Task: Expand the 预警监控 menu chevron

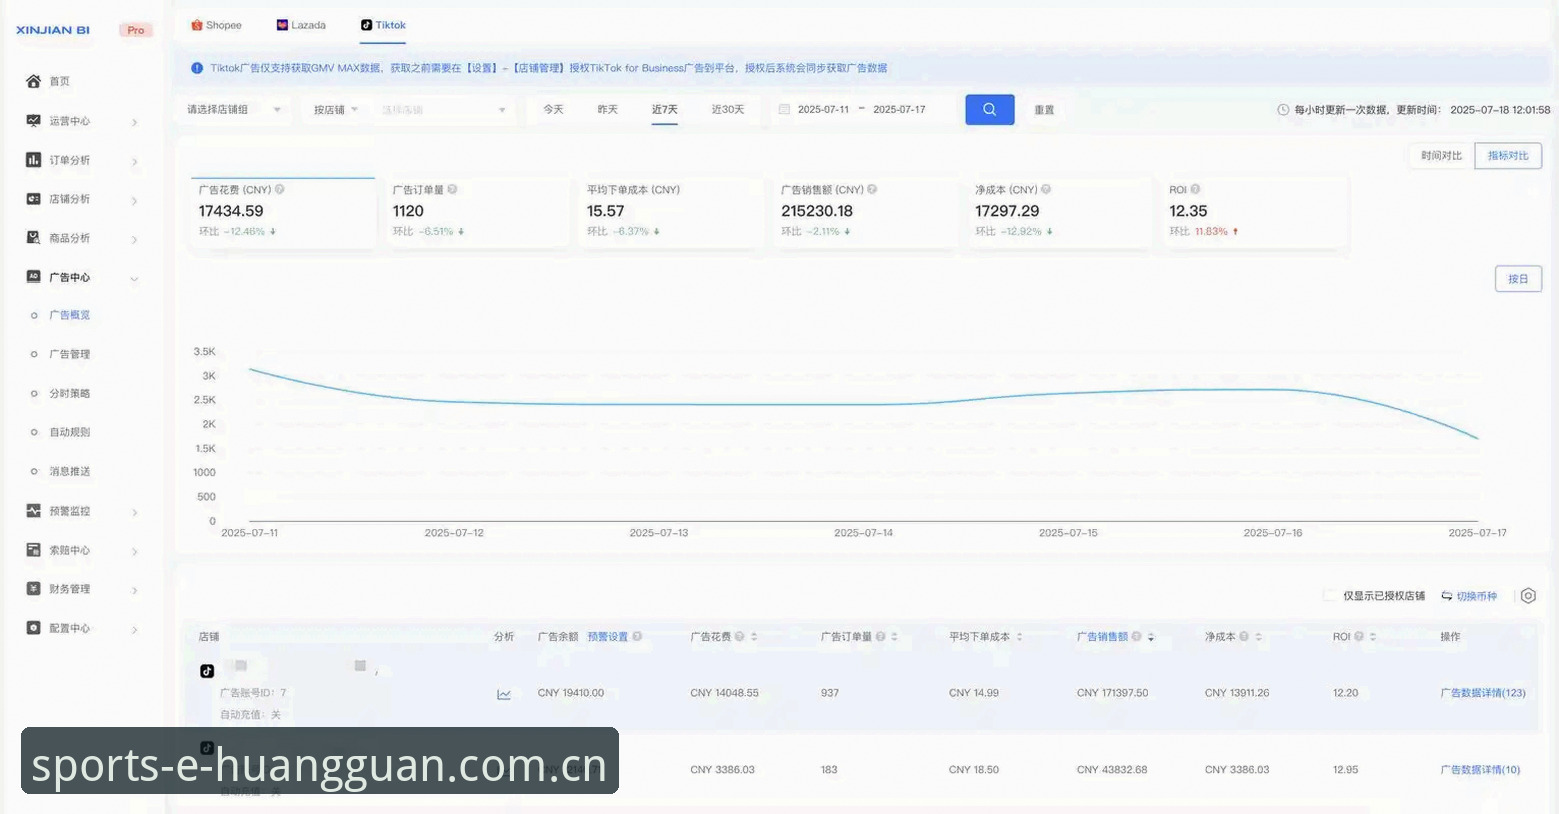Action: [x=134, y=512]
